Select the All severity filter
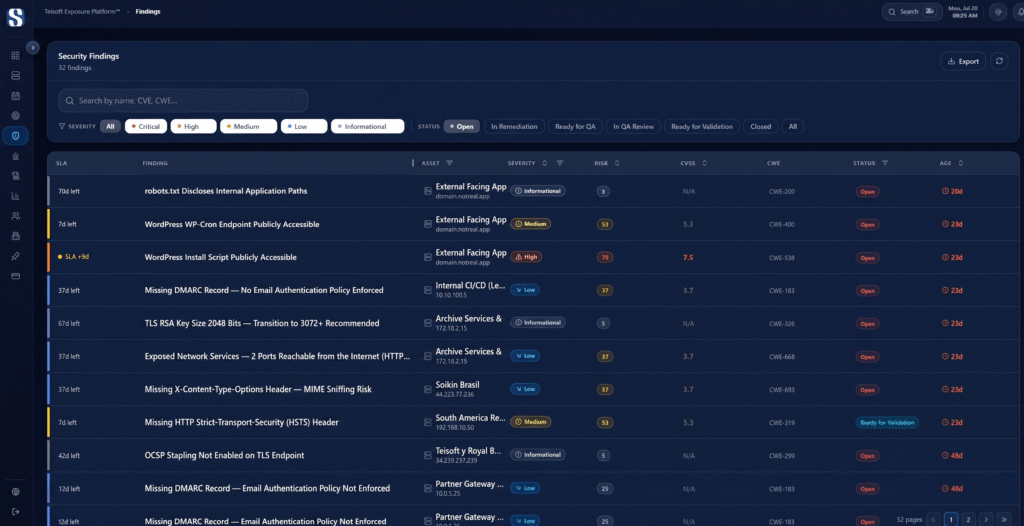 click(110, 127)
